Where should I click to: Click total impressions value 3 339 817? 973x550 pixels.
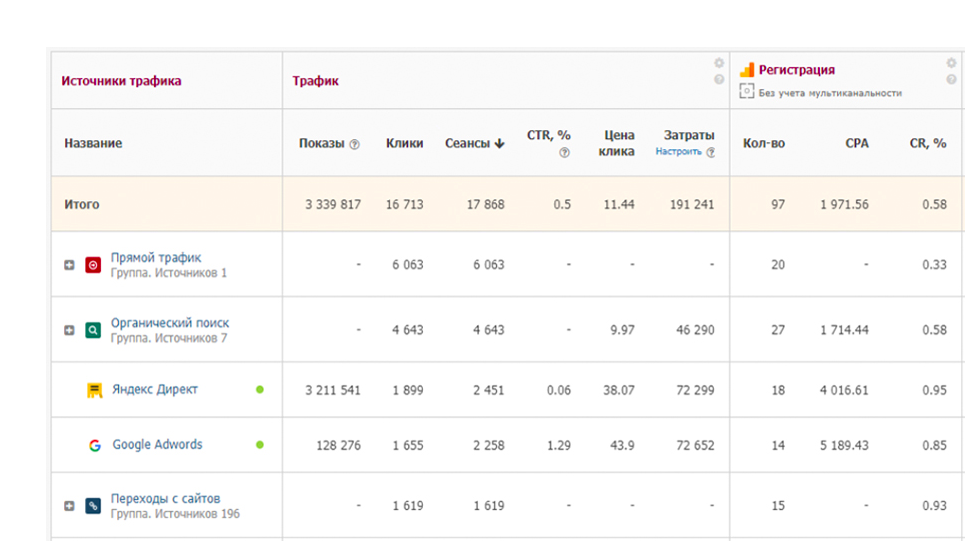[x=333, y=205]
